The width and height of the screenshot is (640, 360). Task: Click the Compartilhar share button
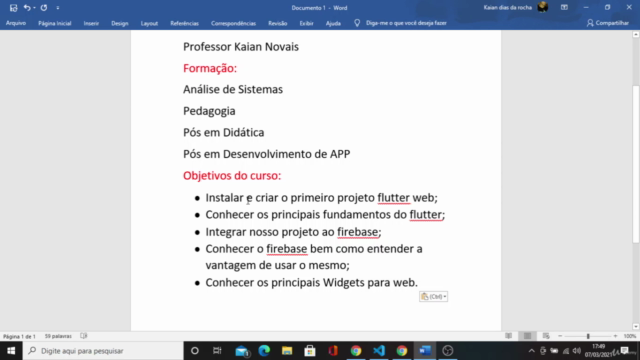point(608,23)
